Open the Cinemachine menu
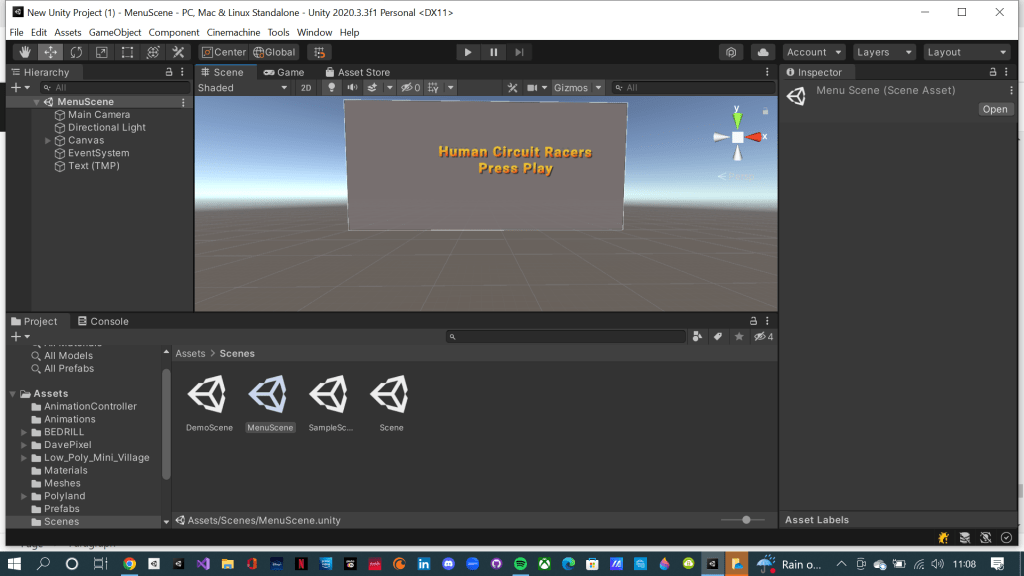Viewport: 1024px width, 576px height. coord(233,32)
